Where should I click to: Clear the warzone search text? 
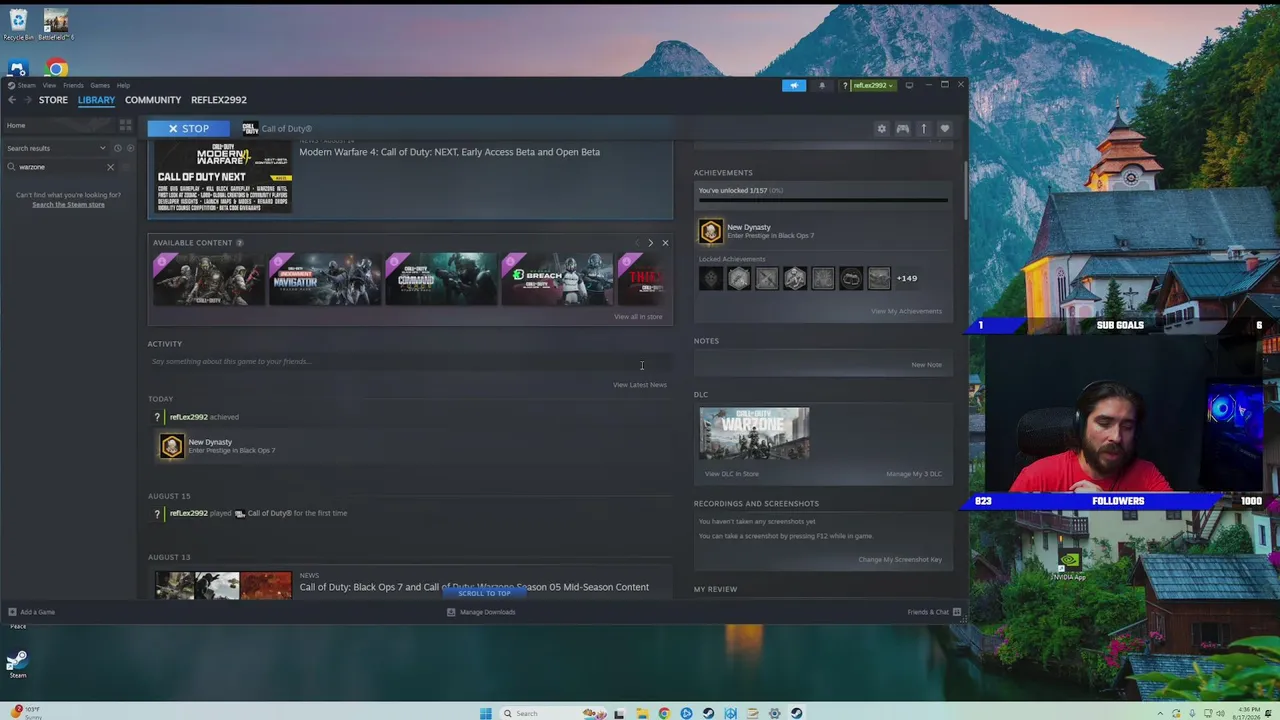point(110,167)
